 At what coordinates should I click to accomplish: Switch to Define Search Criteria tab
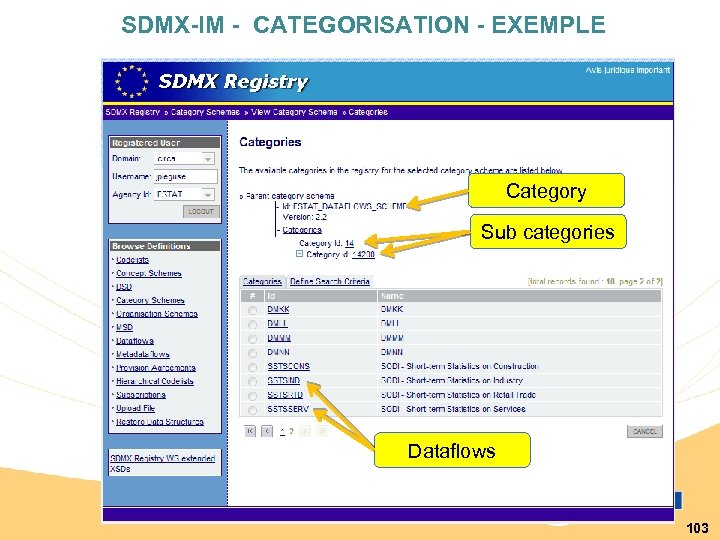330,281
